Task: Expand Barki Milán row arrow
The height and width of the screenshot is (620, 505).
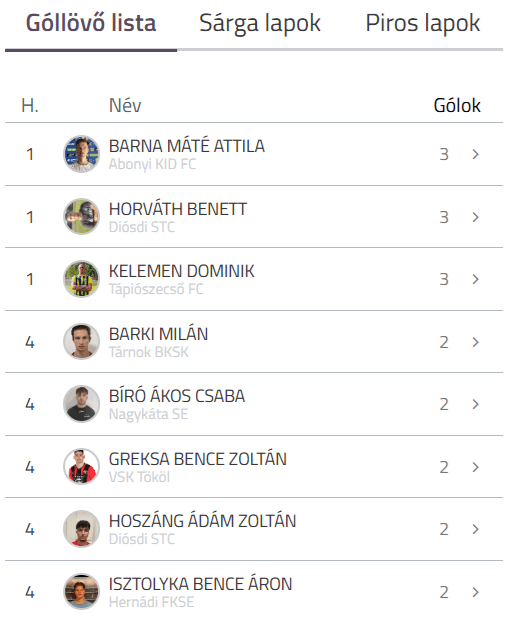Action: tap(476, 342)
